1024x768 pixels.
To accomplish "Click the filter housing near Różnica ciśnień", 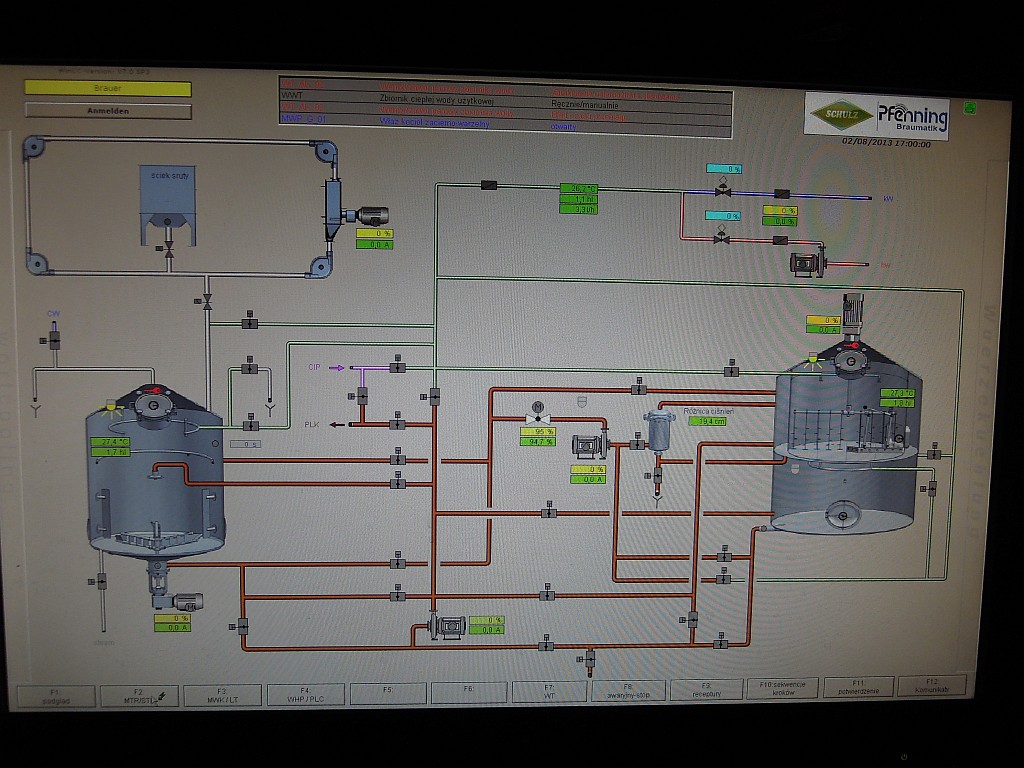I will tap(658, 430).
